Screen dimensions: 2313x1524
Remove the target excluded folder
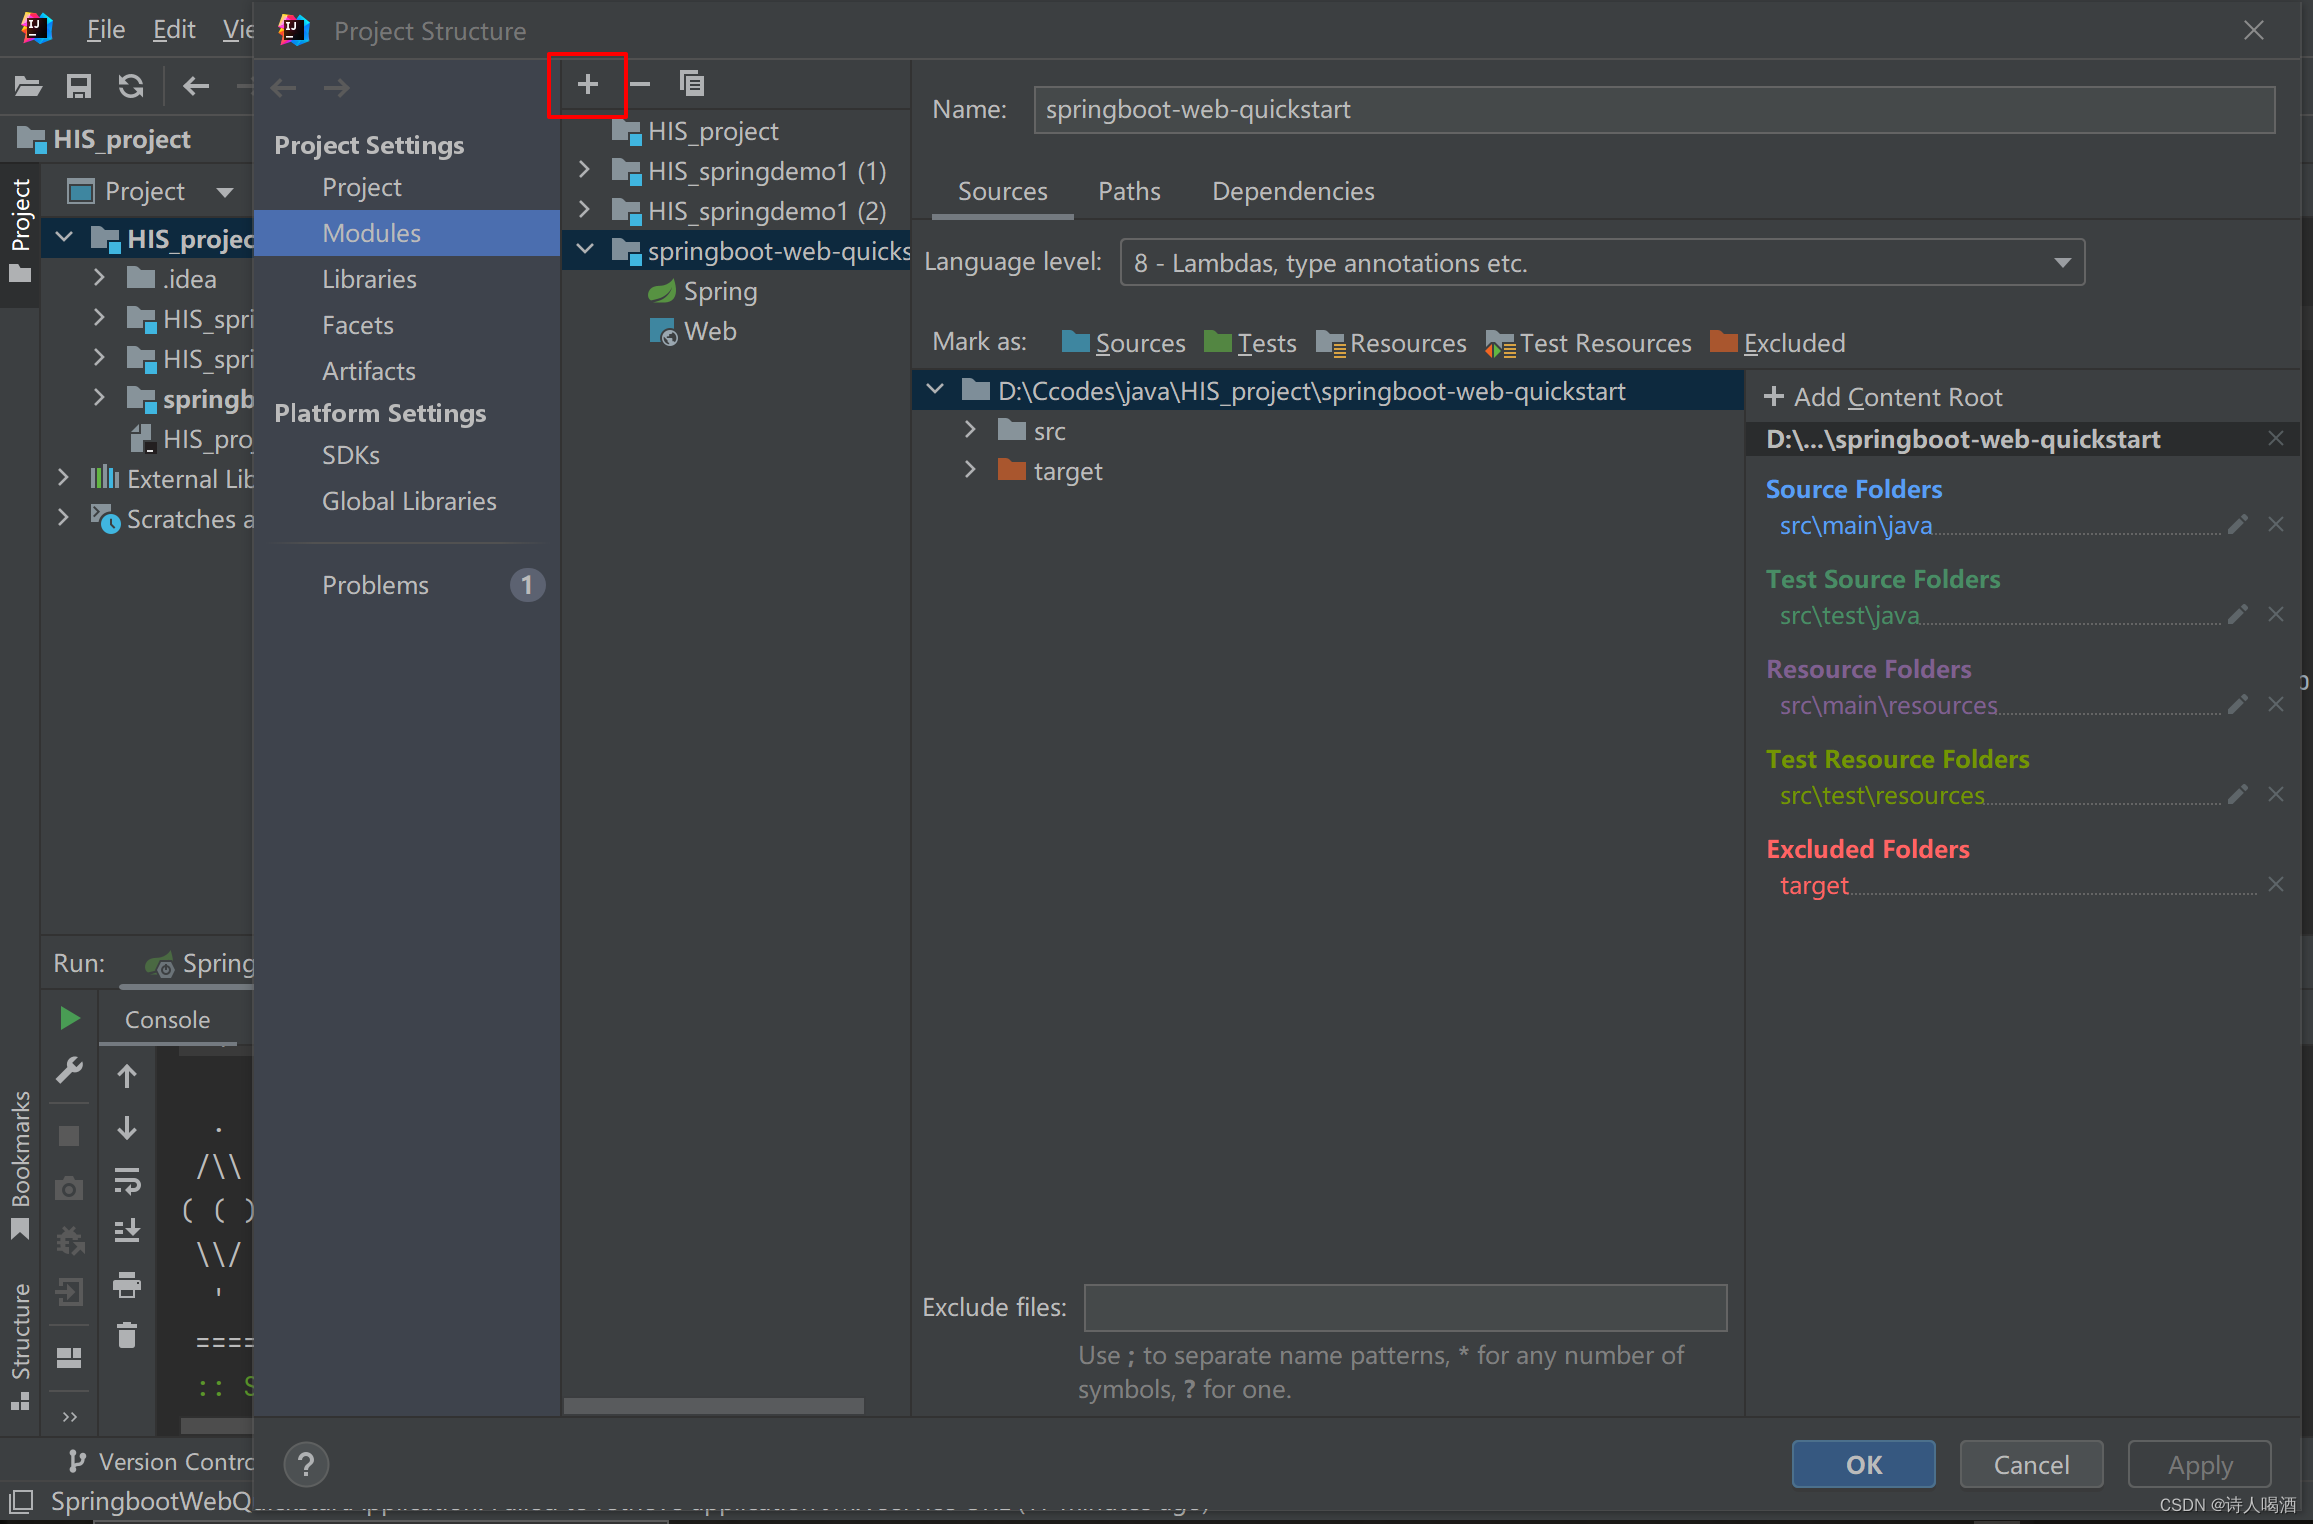pos(2275,885)
